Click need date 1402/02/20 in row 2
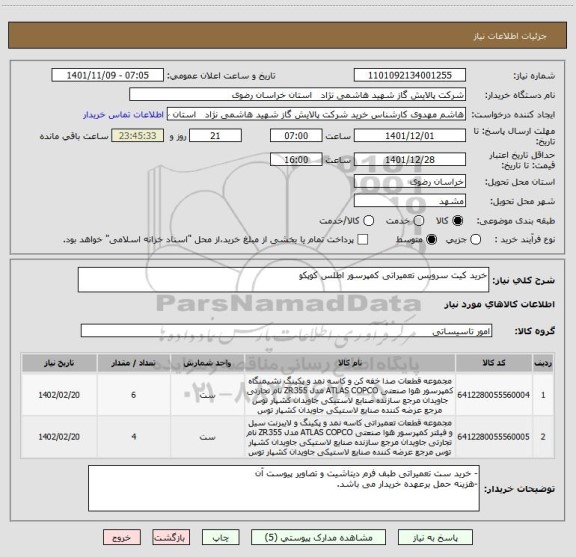Screen dimensions: 576x557 point(59,437)
